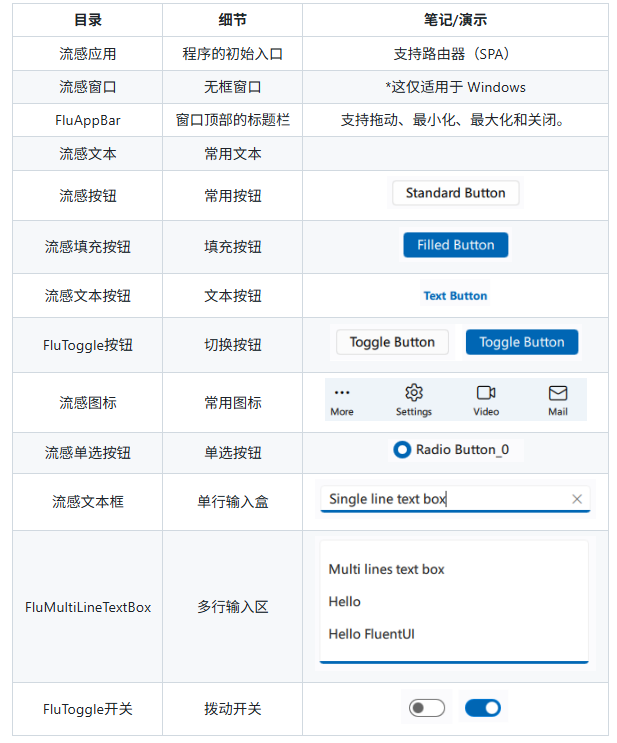Click the 文本按钮 detail cell
This screenshot has height=743, width=617.
click(232, 296)
